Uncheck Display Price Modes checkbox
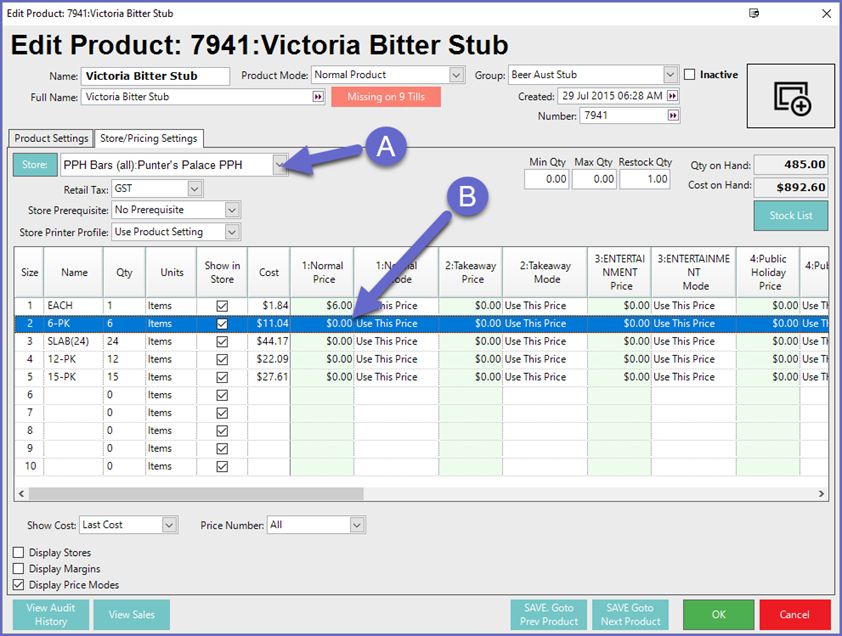The width and height of the screenshot is (842, 636). (19, 584)
